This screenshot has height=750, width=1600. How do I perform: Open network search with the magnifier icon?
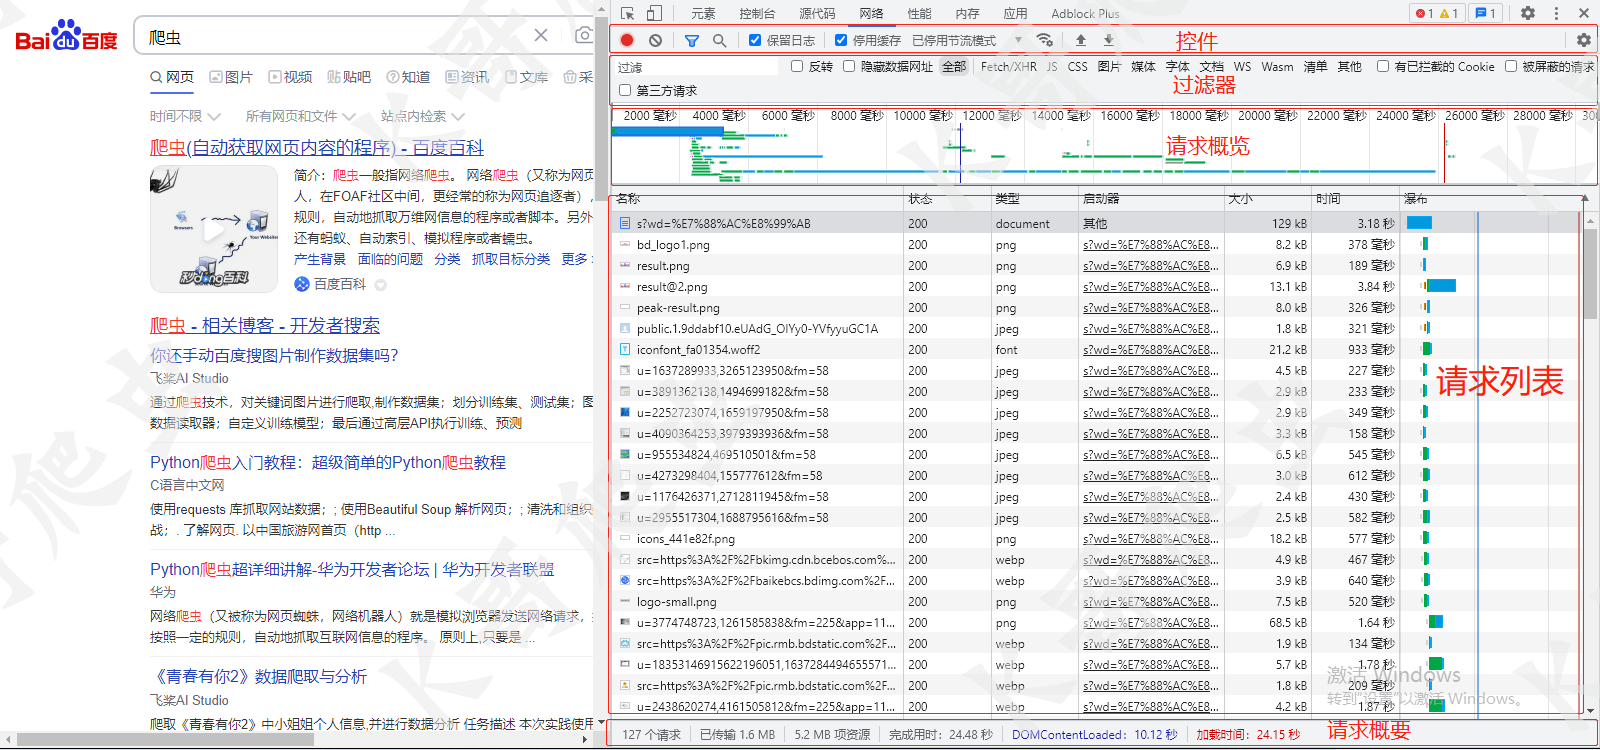click(719, 40)
